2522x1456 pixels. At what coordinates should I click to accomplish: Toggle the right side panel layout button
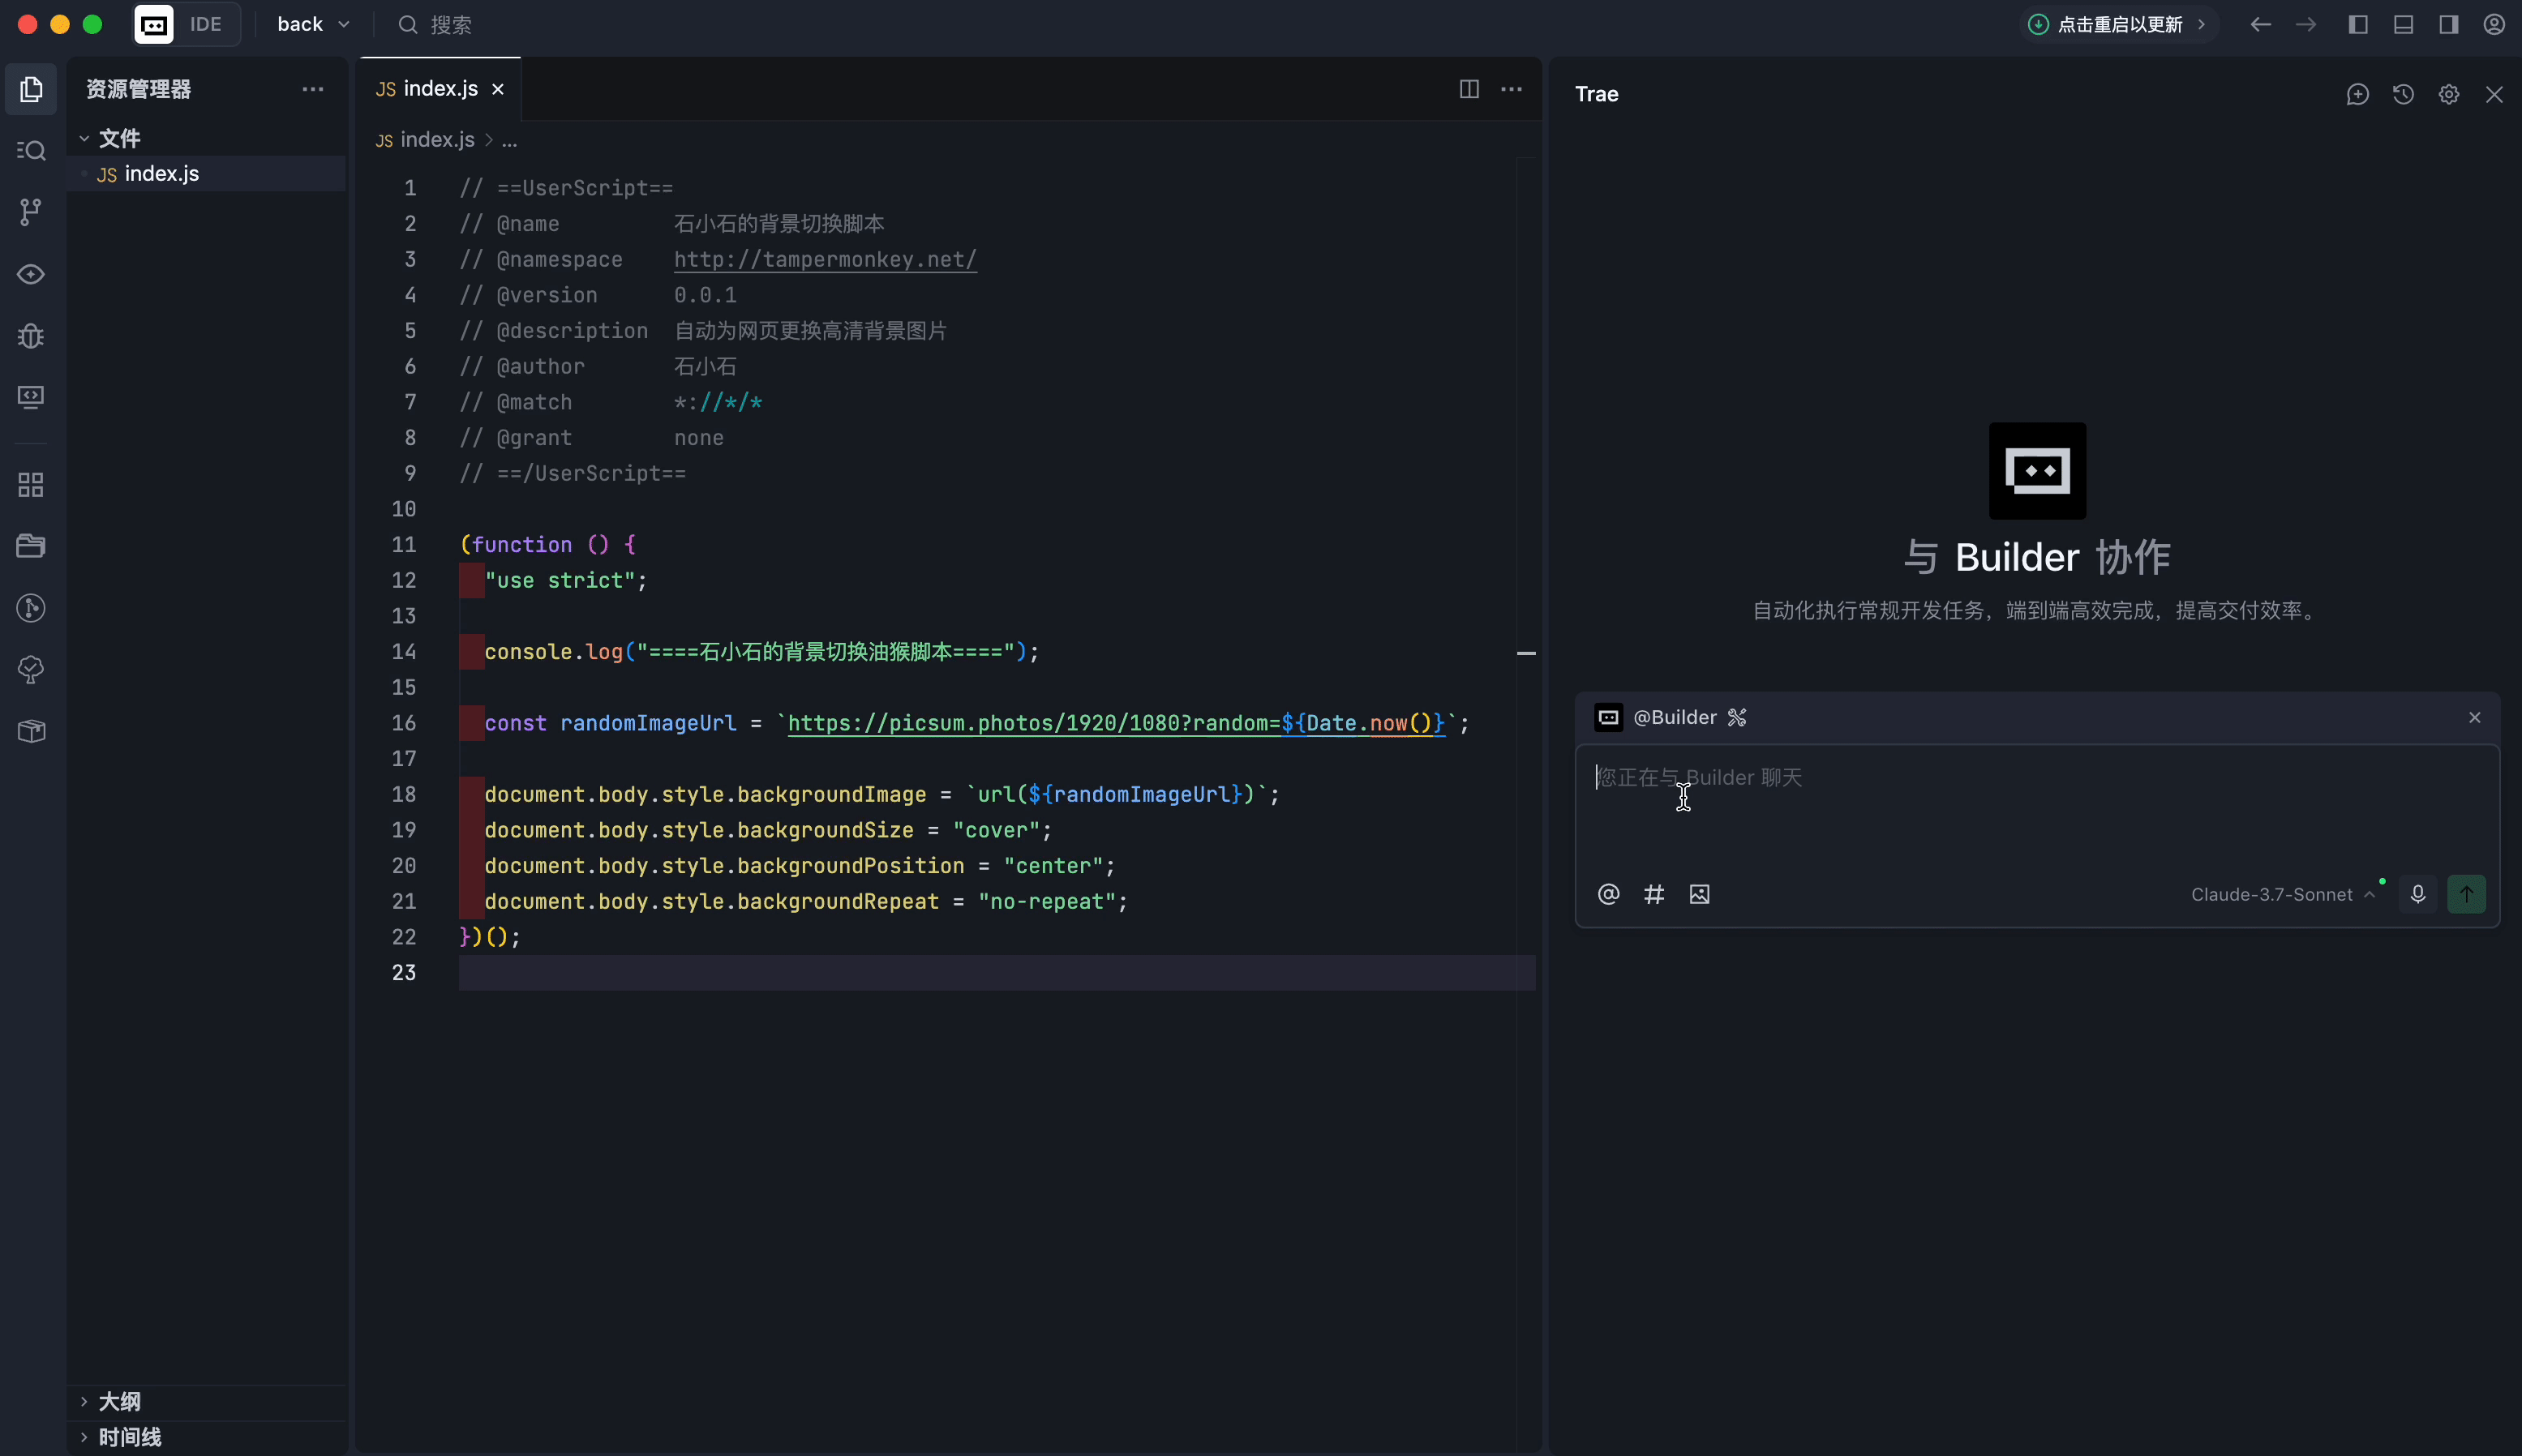click(x=2448, y=24)
